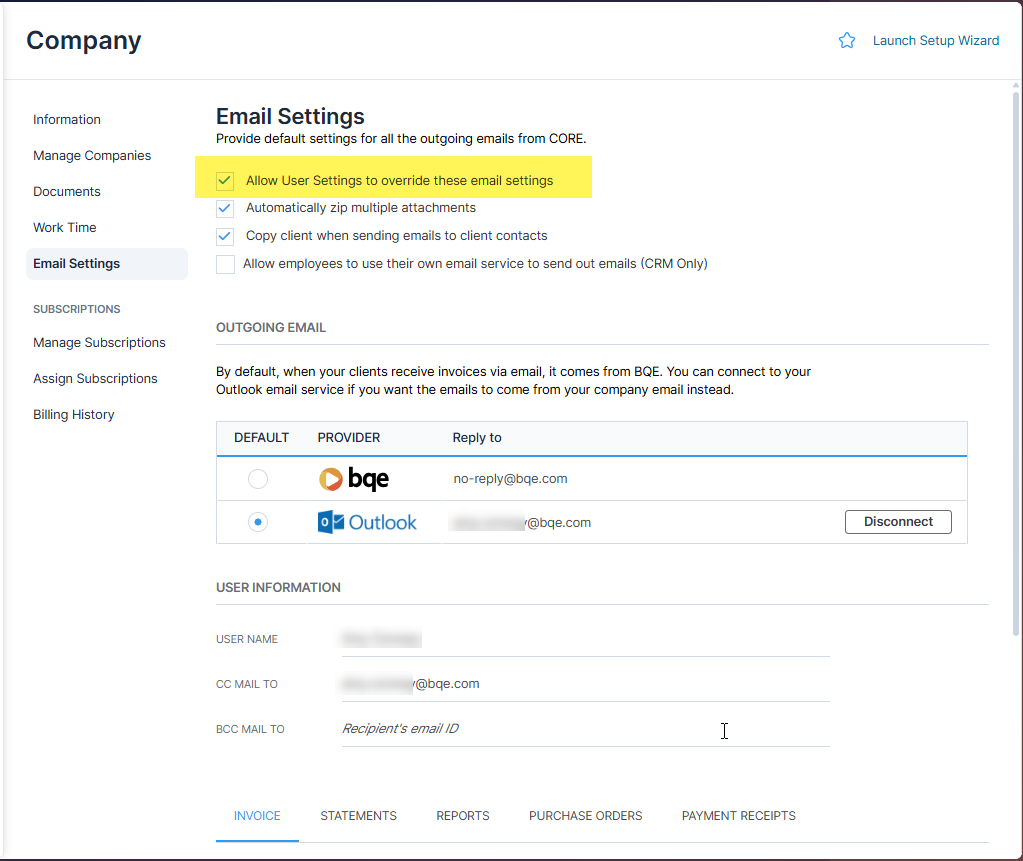Switch to the INVOICE tab
Screen dimensions: 1023x861
(257, 815)
